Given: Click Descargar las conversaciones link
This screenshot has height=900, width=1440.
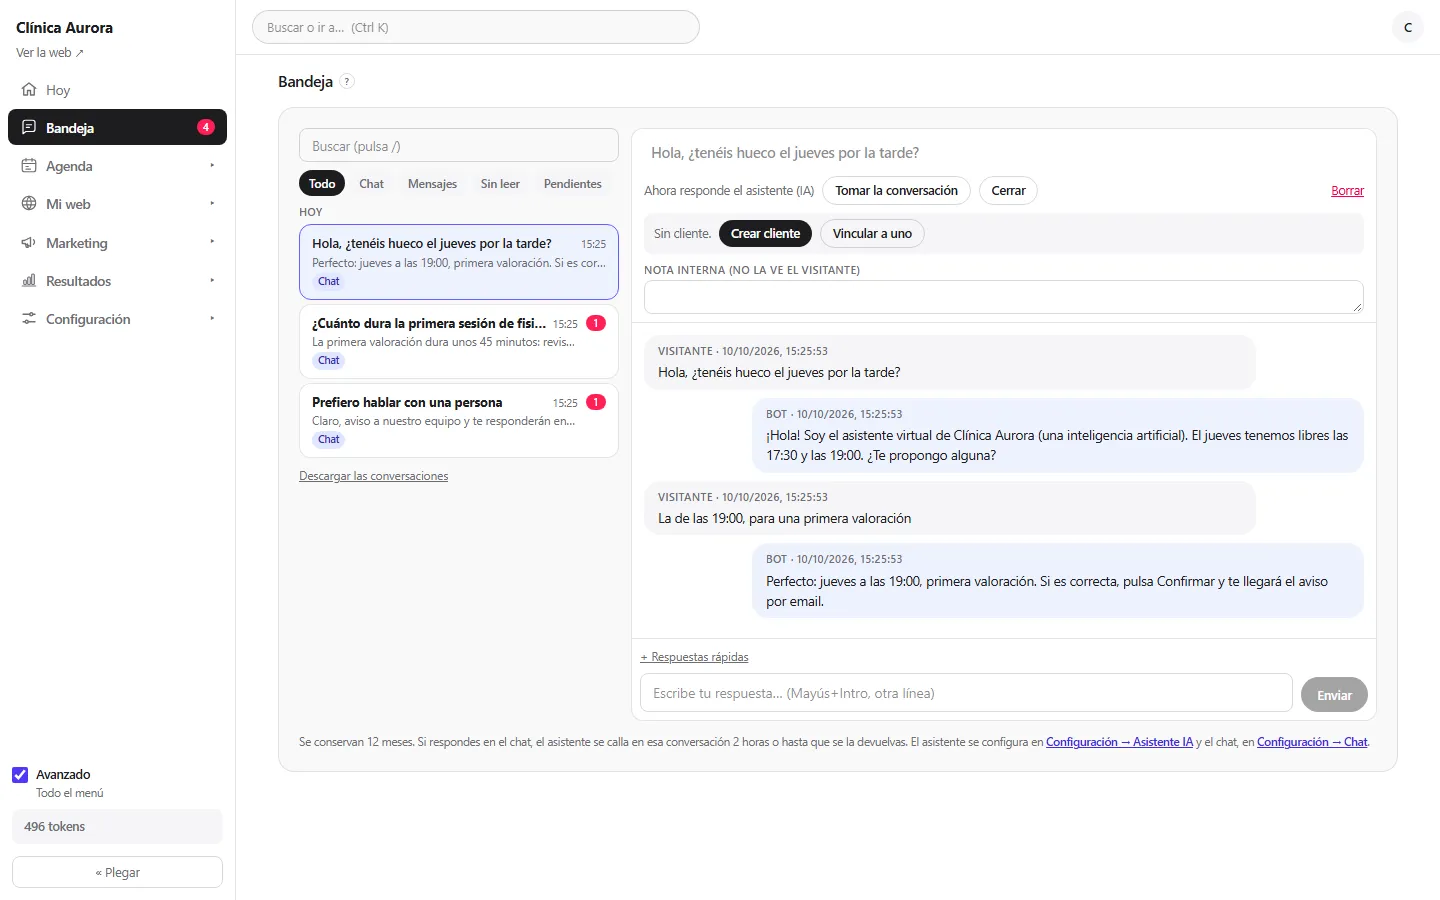Looking at the screenshot, I should pos(373,476).
